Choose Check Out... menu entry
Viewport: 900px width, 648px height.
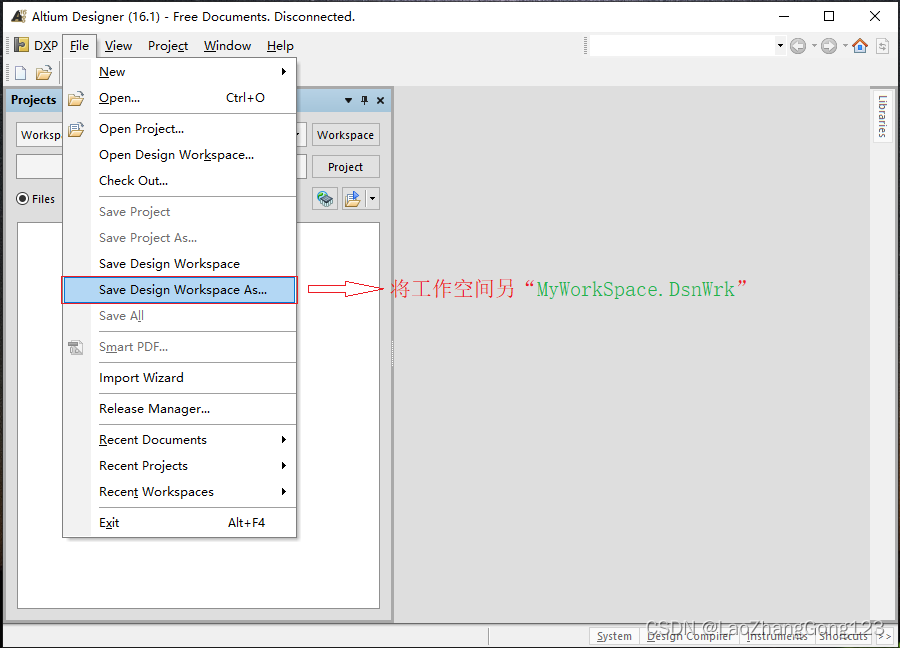tap(179, 181)
